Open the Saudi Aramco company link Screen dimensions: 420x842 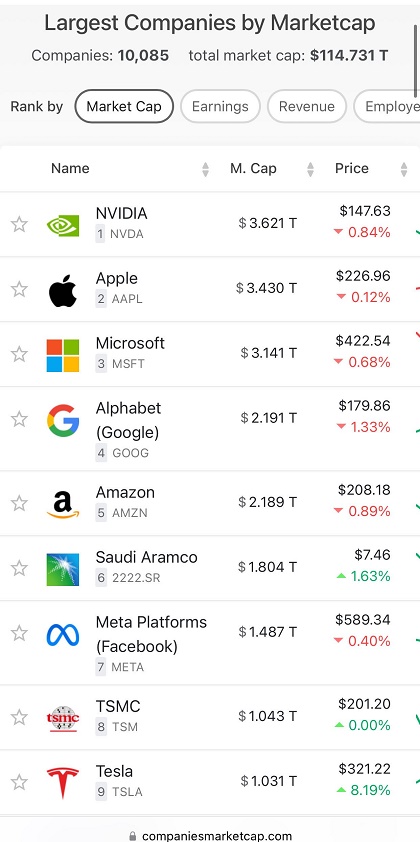pyautogui.click(x=147, y=557)
